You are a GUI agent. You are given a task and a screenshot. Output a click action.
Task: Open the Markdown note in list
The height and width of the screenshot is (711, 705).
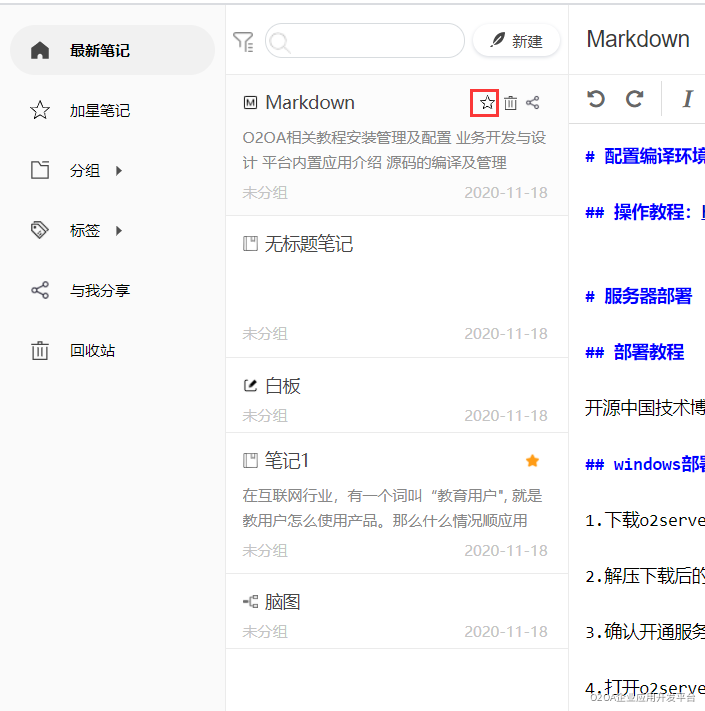(397, 145)
